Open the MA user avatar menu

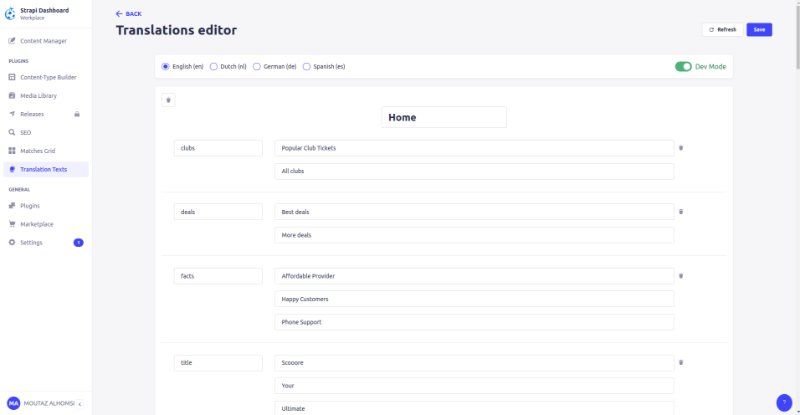coord(13,403)
